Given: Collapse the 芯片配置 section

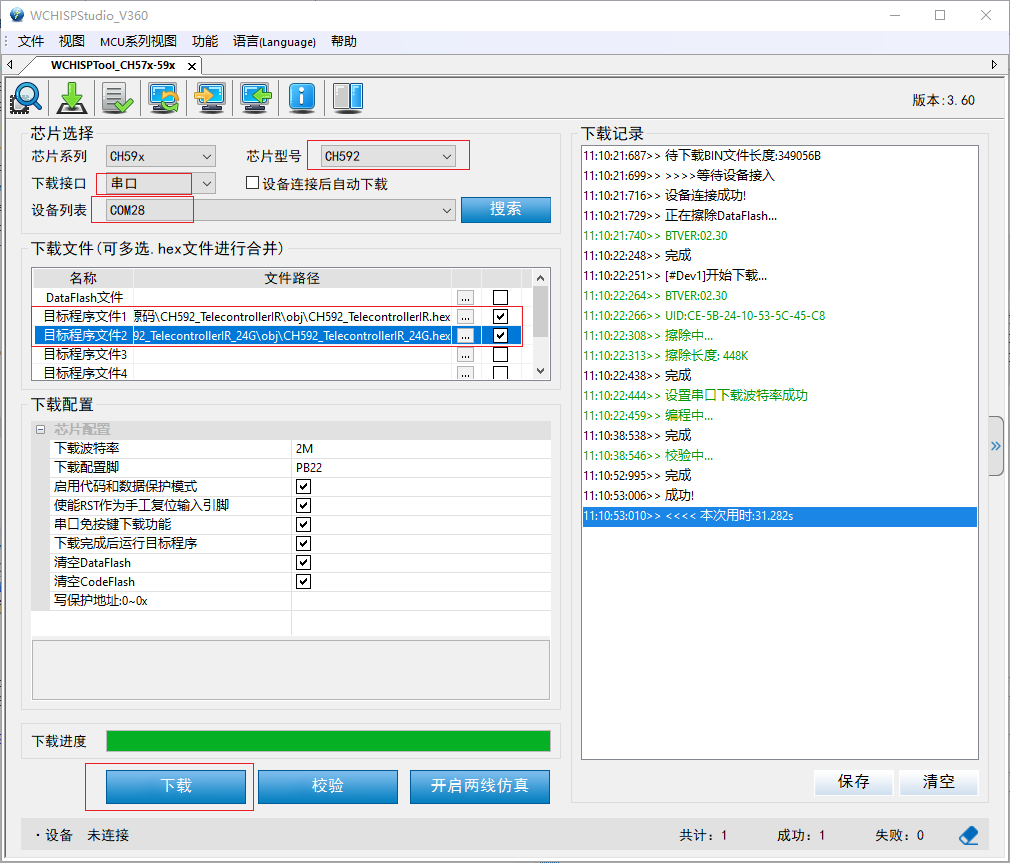Looking at the screenshot, I should (41, 429).
